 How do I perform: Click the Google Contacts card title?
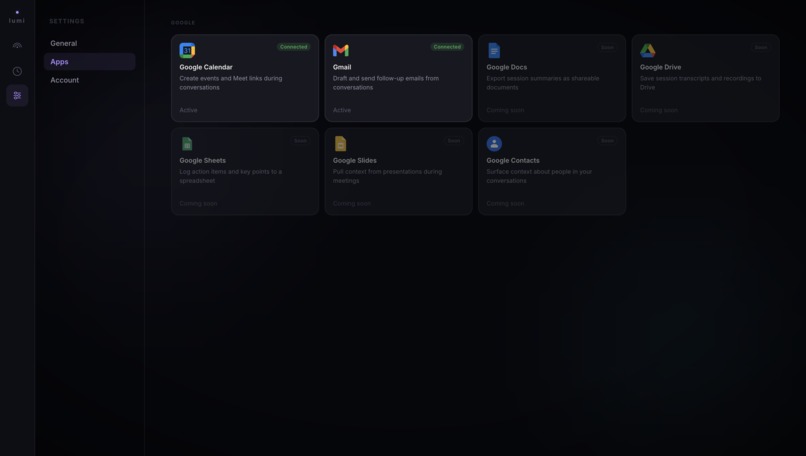512,160
